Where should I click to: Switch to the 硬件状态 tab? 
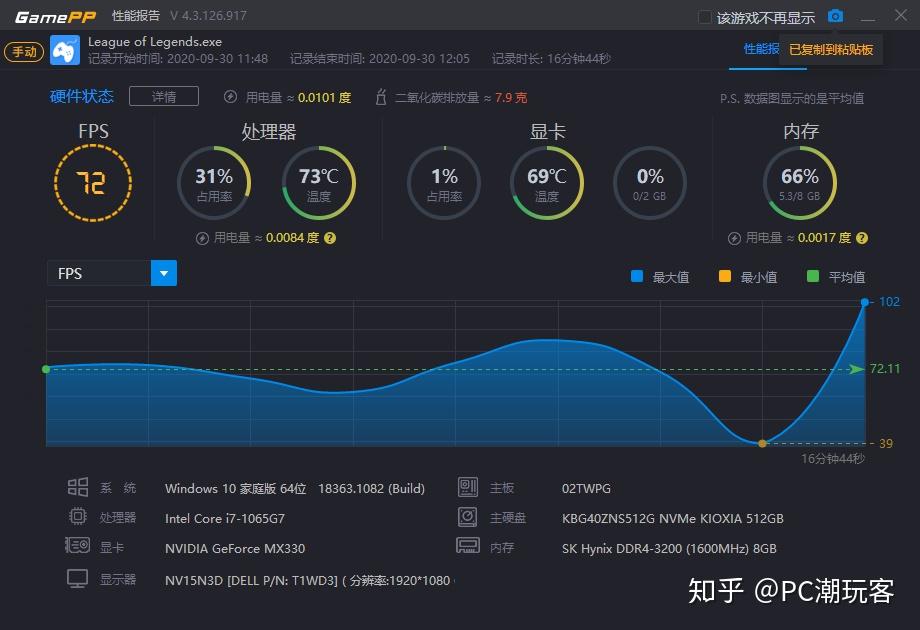[80, 96]
